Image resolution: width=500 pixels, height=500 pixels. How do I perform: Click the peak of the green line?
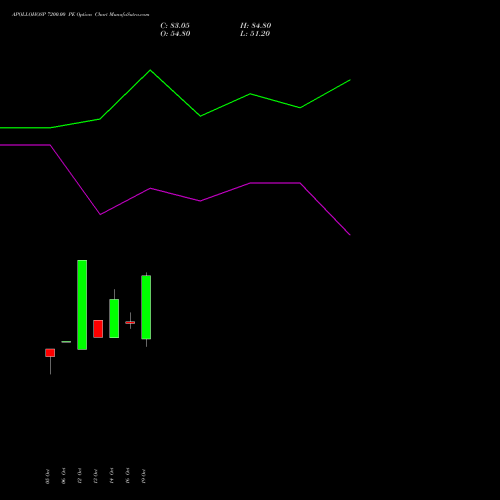click(x=150, y=70)
